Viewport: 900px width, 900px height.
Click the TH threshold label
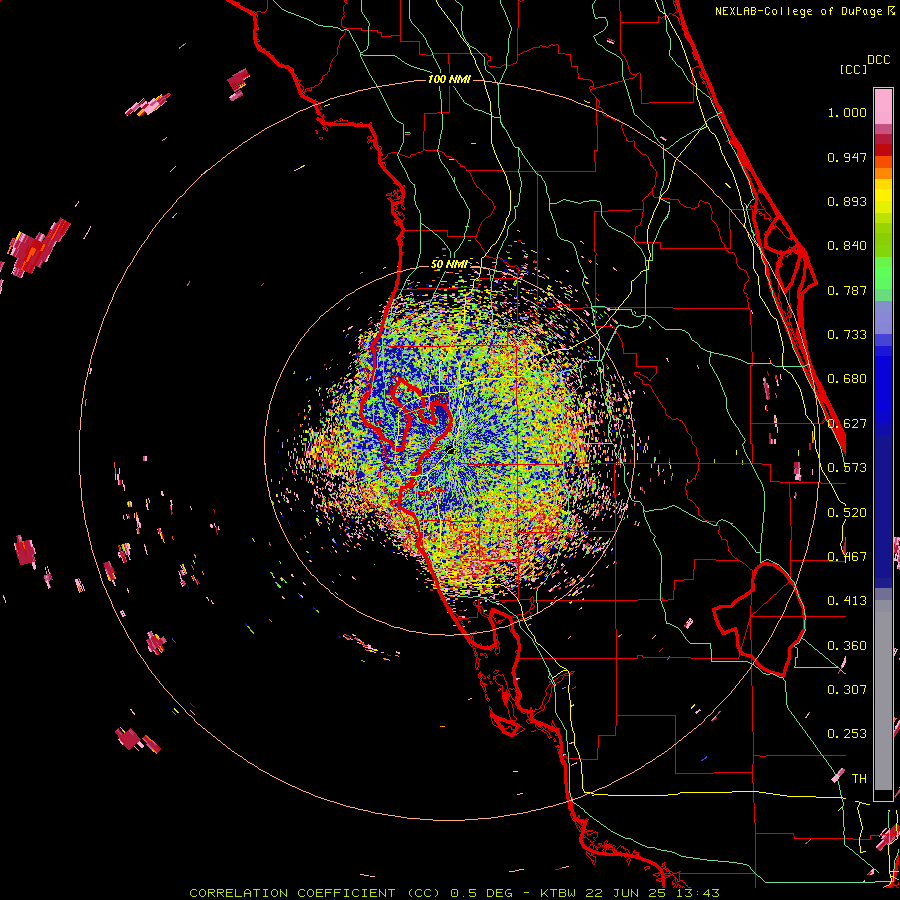(x=859, y=779)
